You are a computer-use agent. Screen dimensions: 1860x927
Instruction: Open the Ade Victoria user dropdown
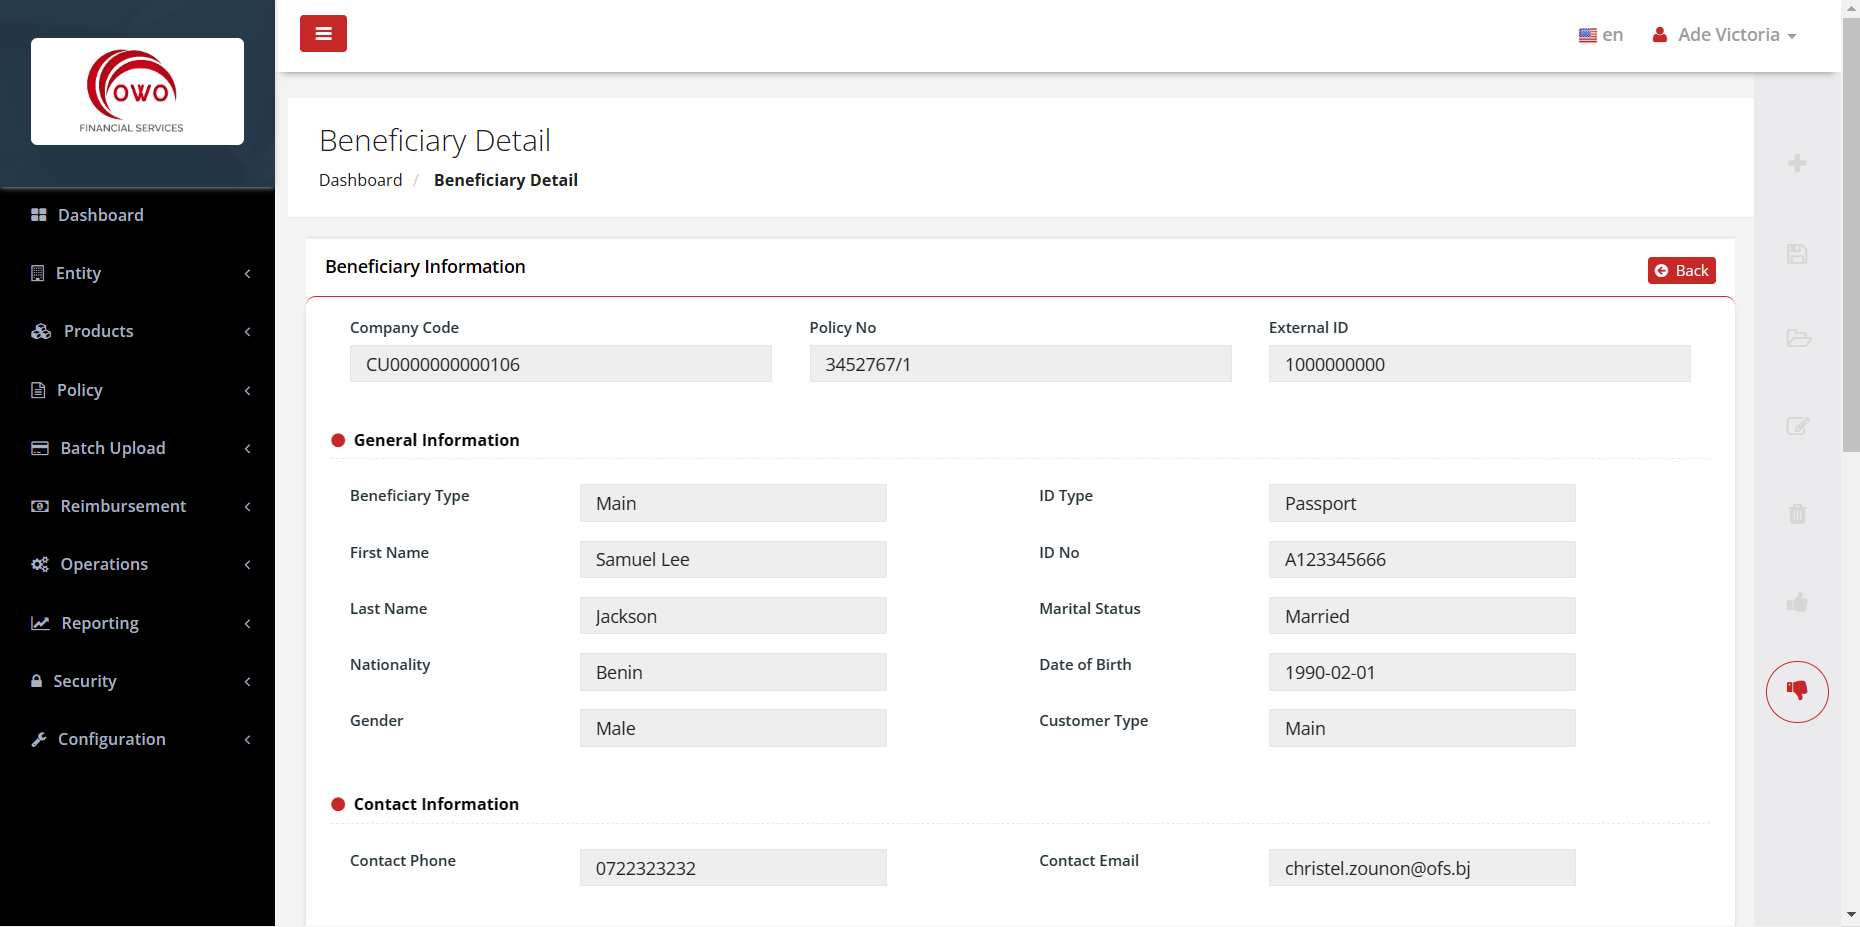pyautogui.click(x=1725, y=35)
